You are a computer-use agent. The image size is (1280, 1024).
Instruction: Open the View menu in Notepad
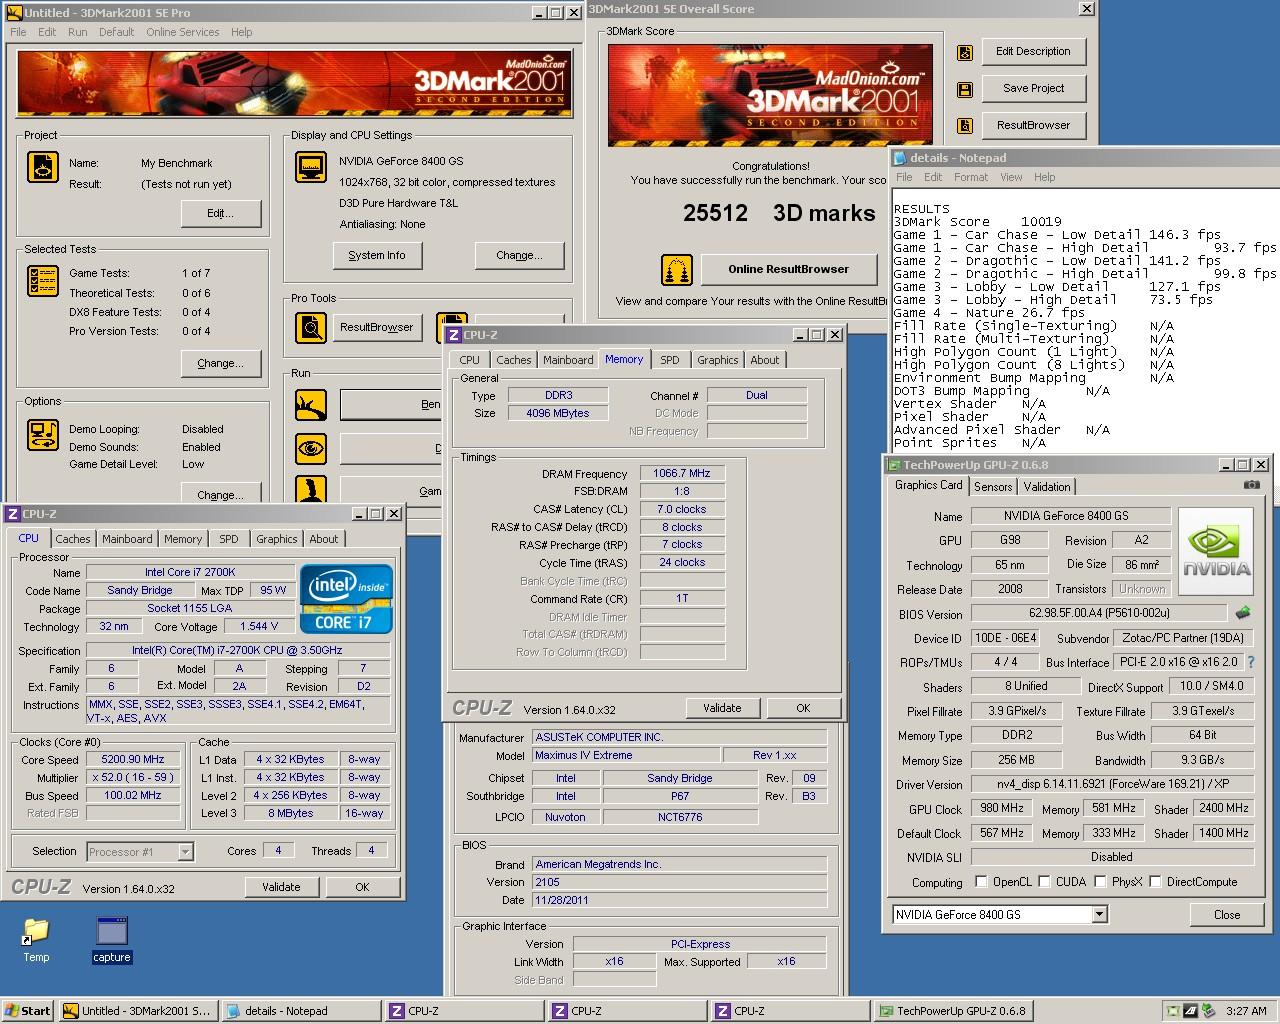pos(1011,177)
